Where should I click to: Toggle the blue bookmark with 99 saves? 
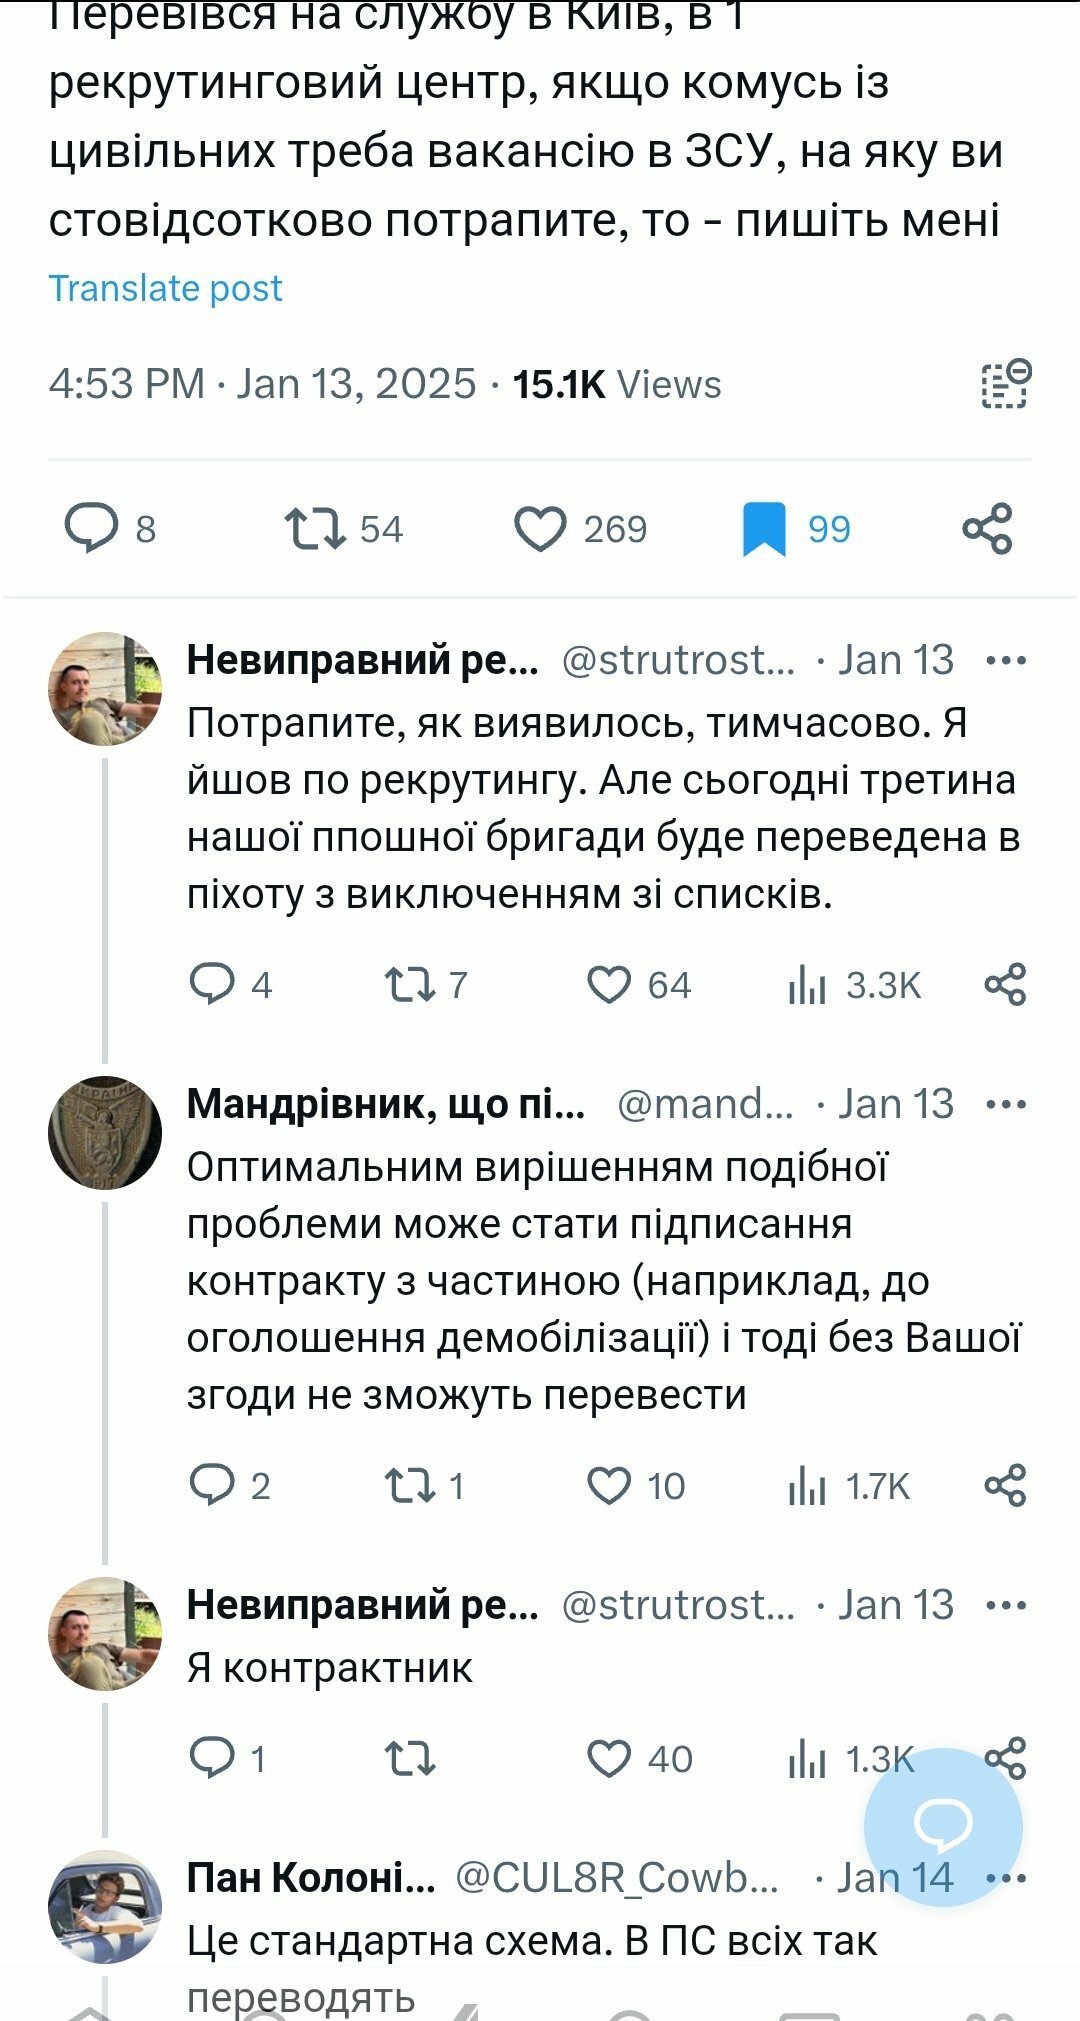pyautogui.click(x=764, y=529)
